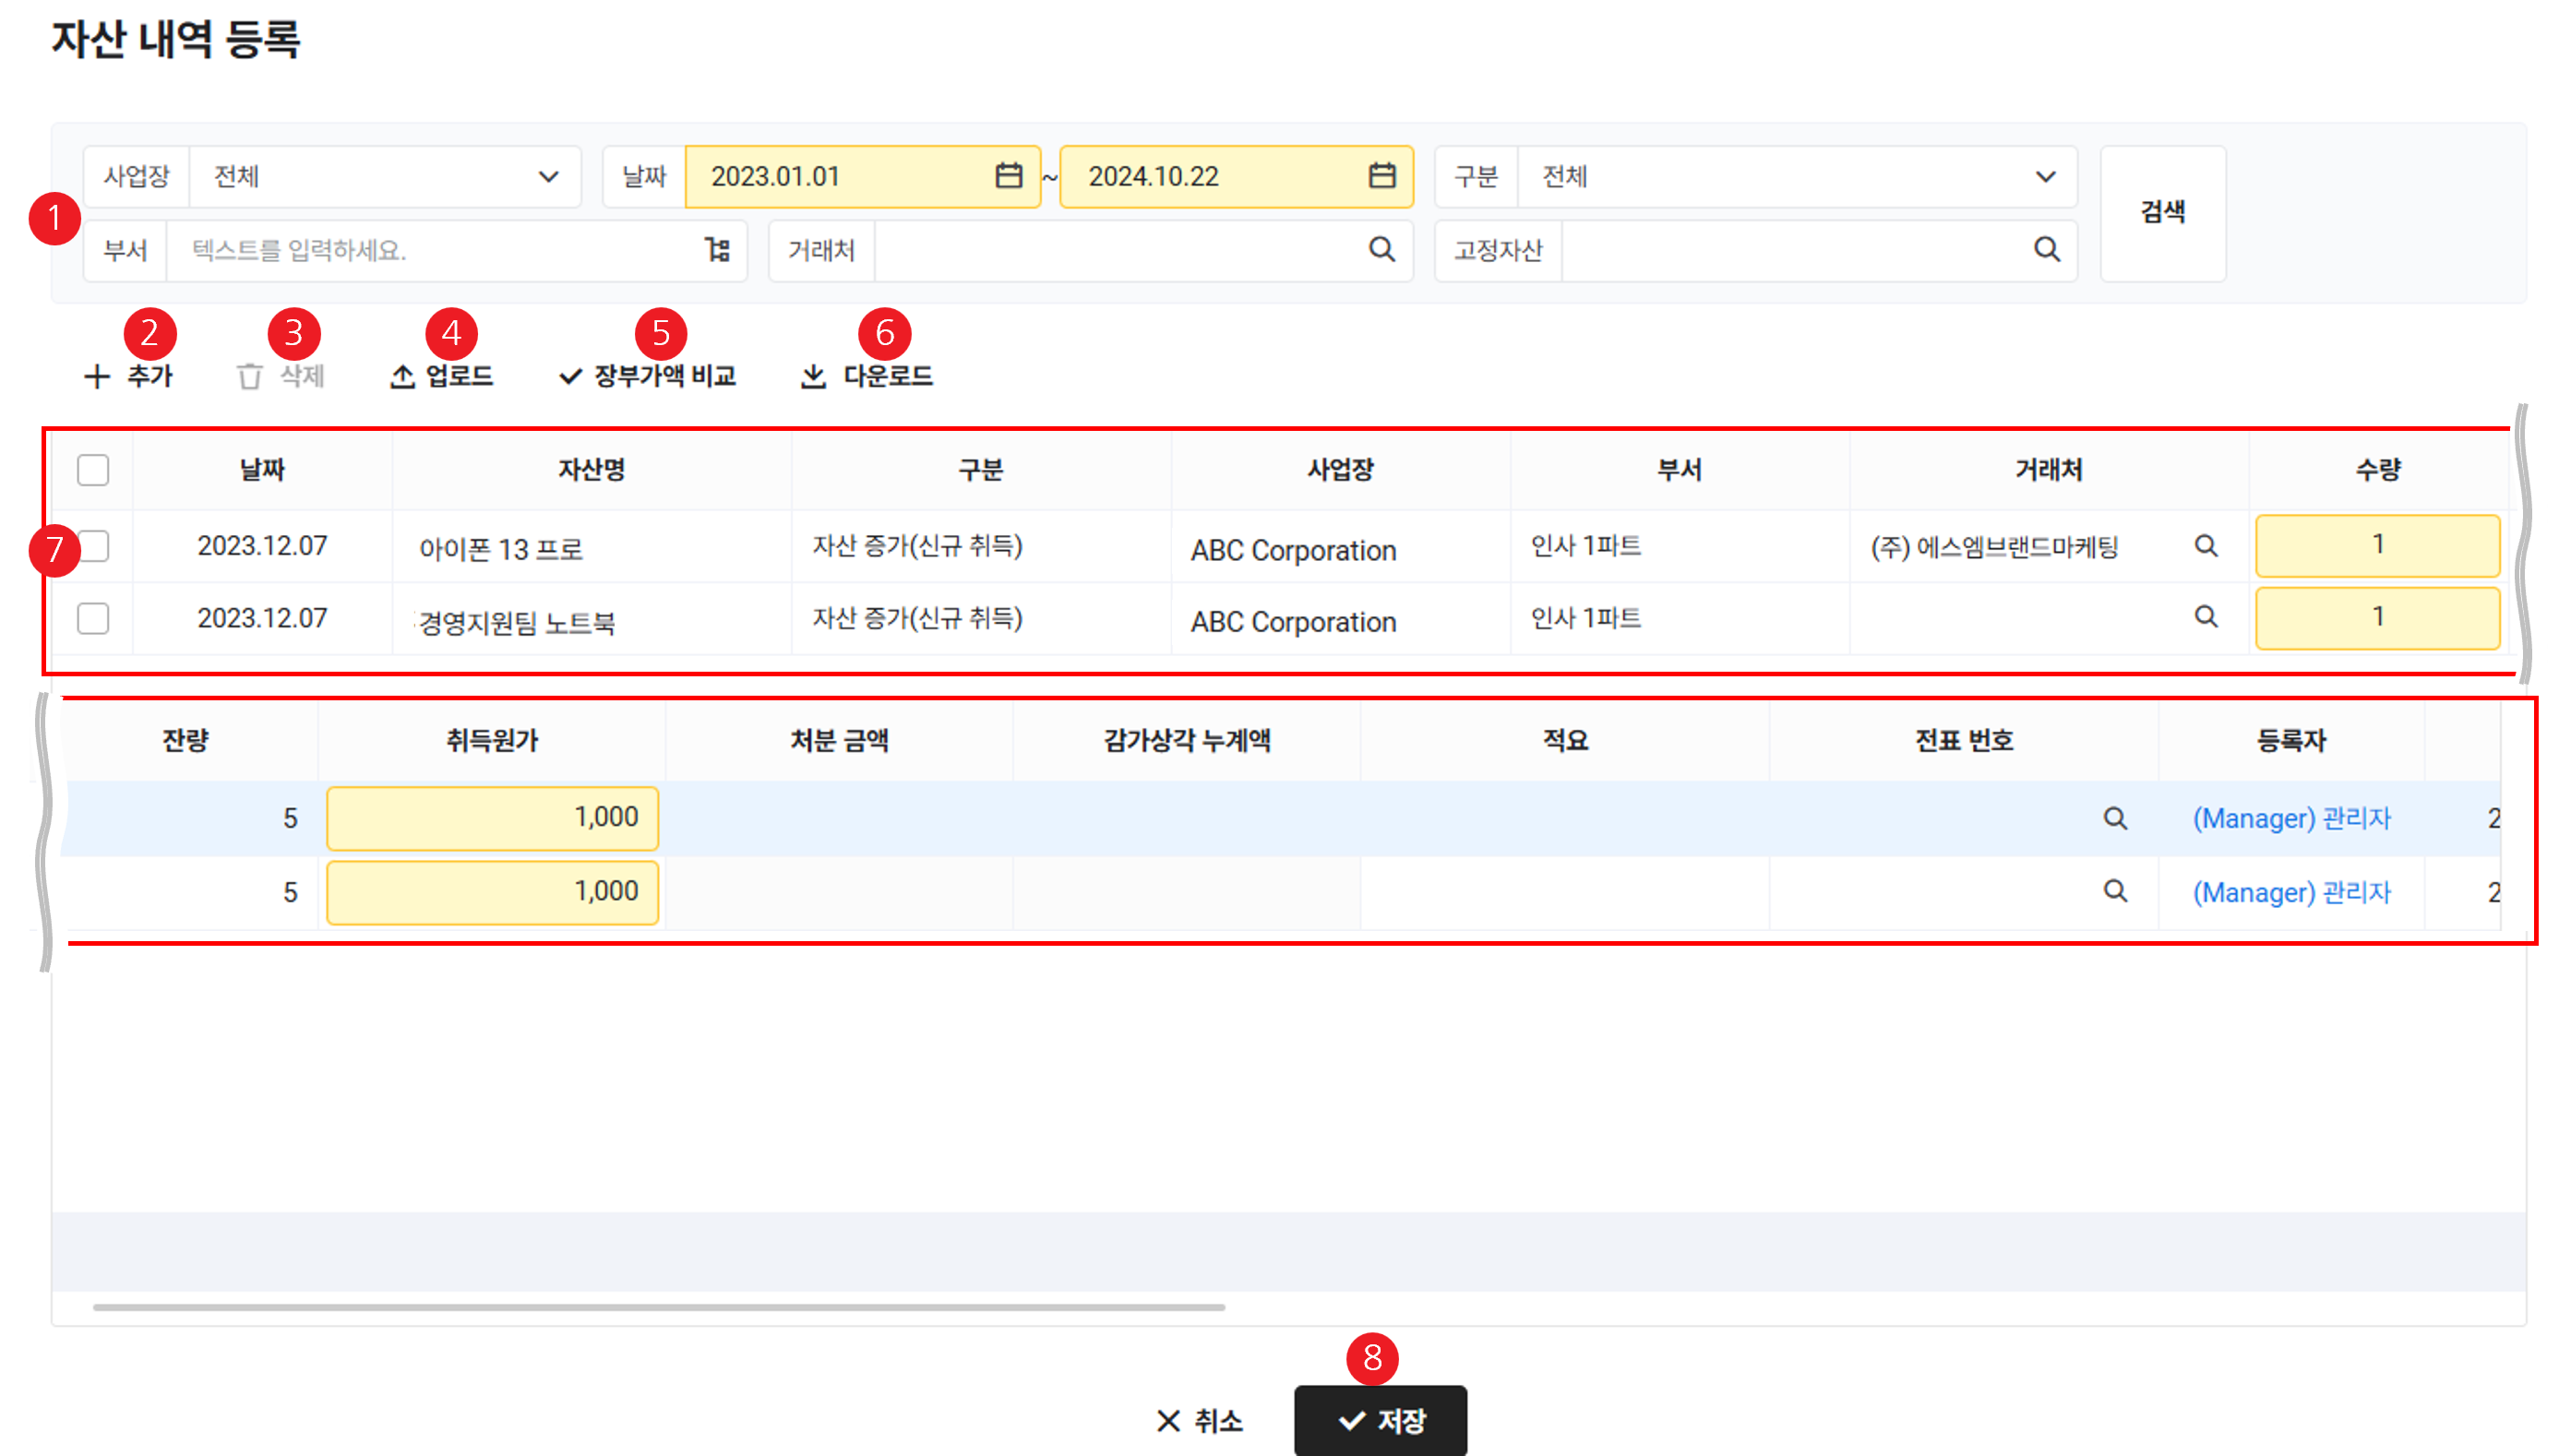
Task: Expand the 구분 filter dropdown
Action: pos(2045,177)
